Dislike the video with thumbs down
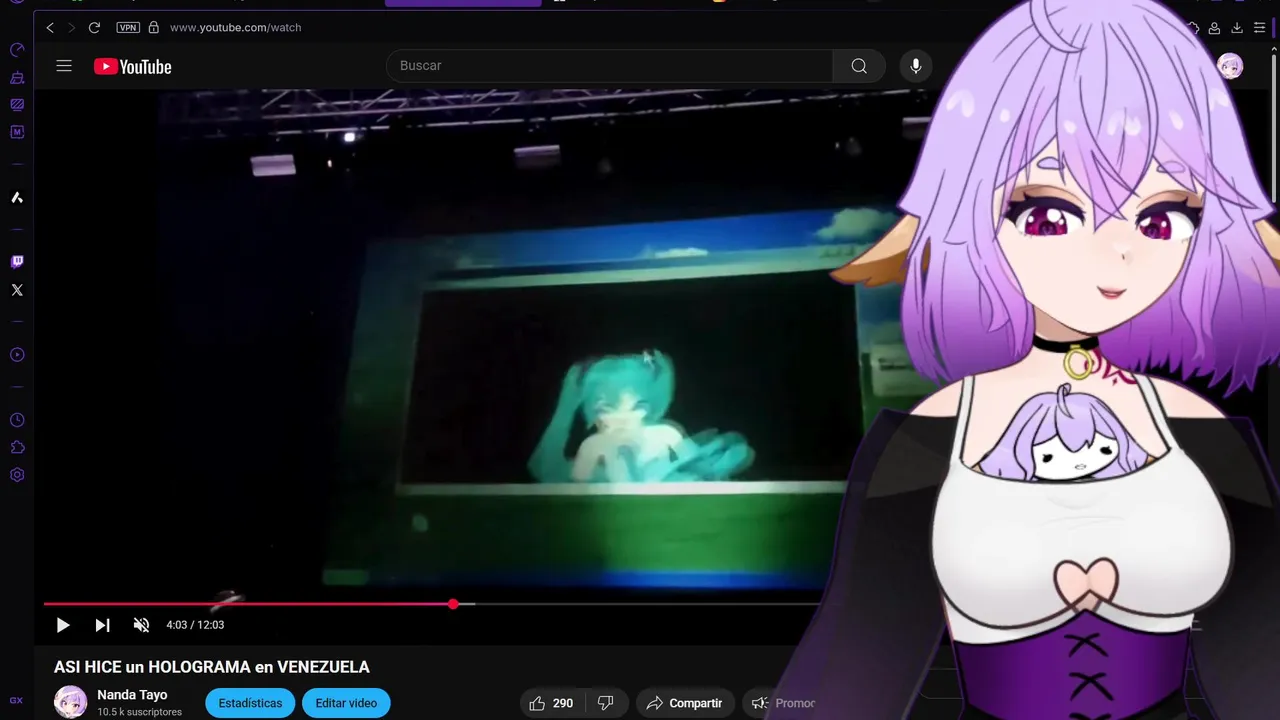This screenshot has height=720, width=1280. [x=606, y=703]
